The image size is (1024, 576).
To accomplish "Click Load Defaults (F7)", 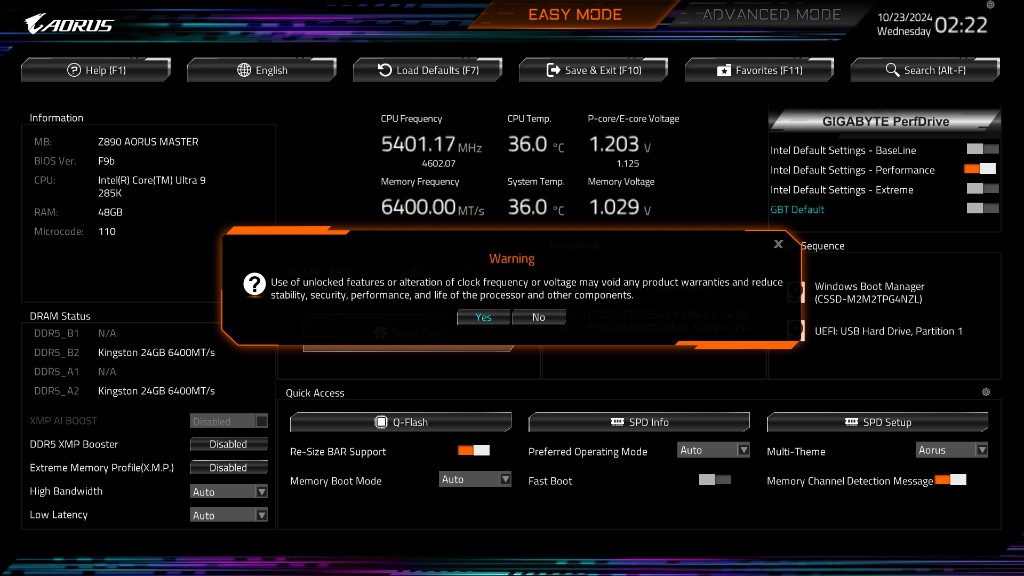I will pos(427,70).
